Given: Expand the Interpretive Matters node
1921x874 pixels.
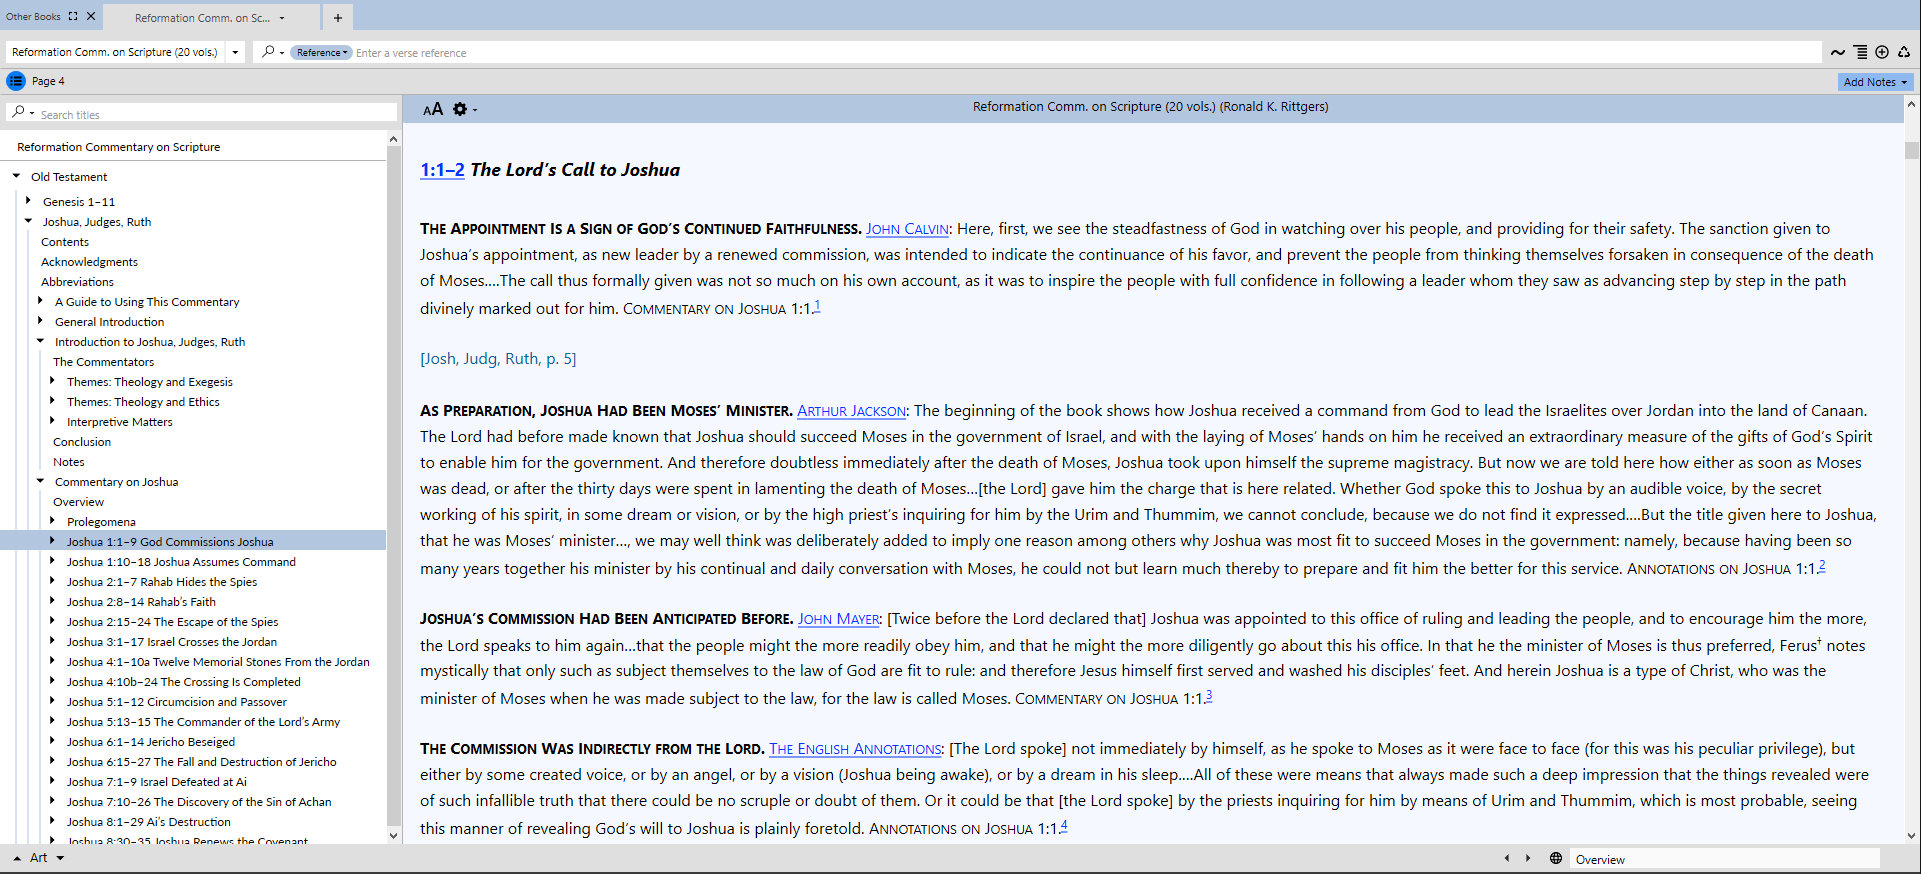Looking at the screenshot, I should point(52,421).
